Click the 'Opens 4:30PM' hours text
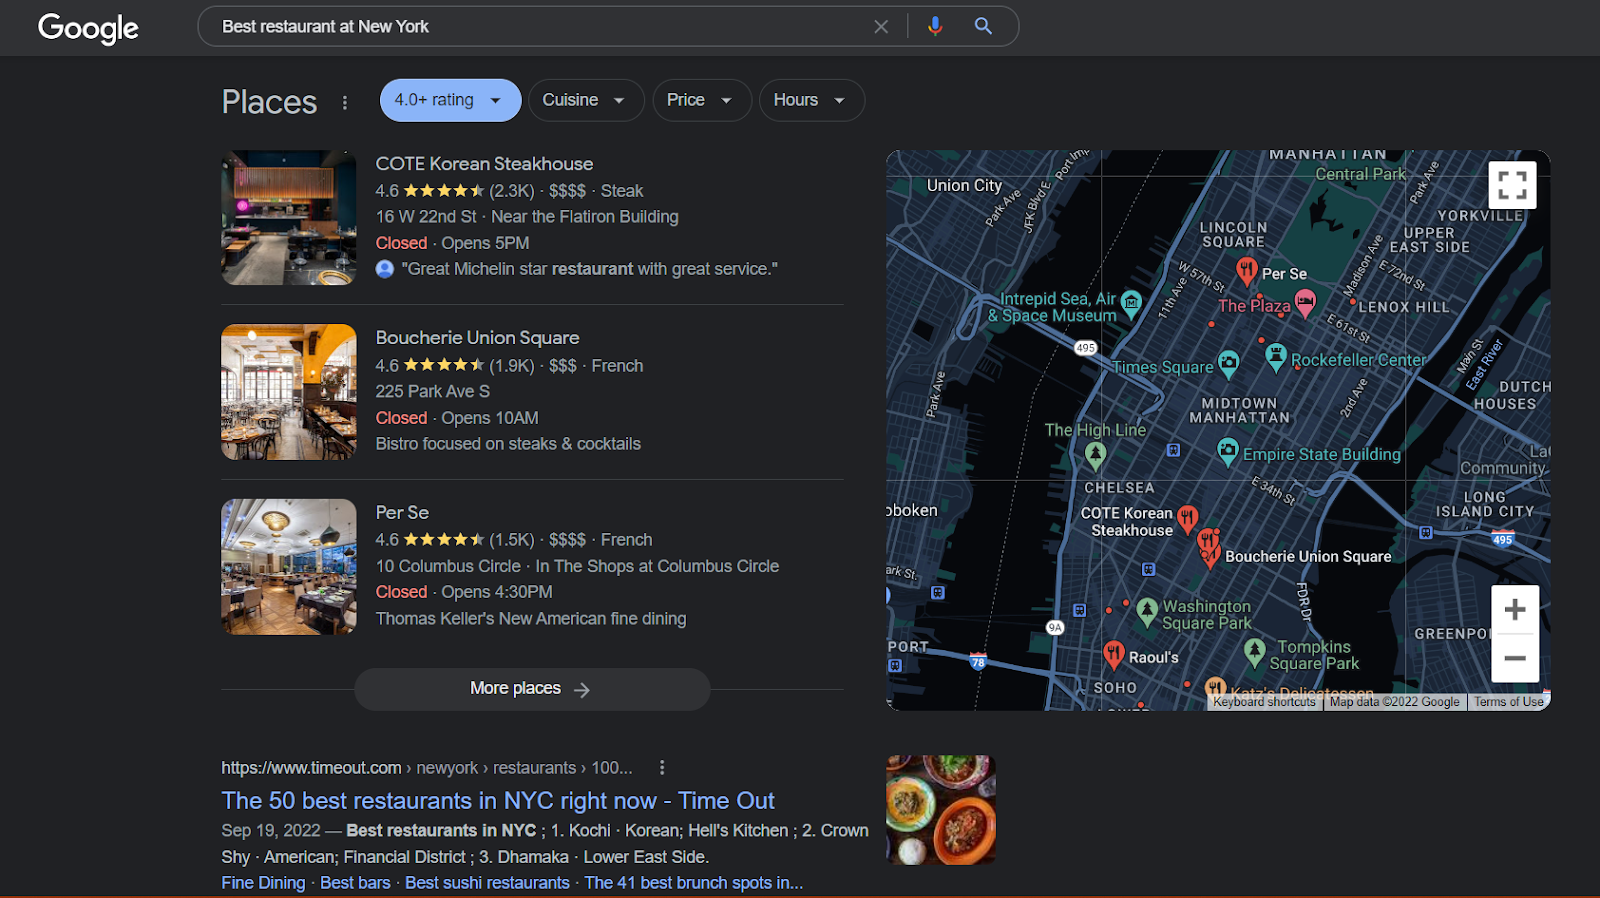This screenshot has width=1600, height=898. point(497,592)
